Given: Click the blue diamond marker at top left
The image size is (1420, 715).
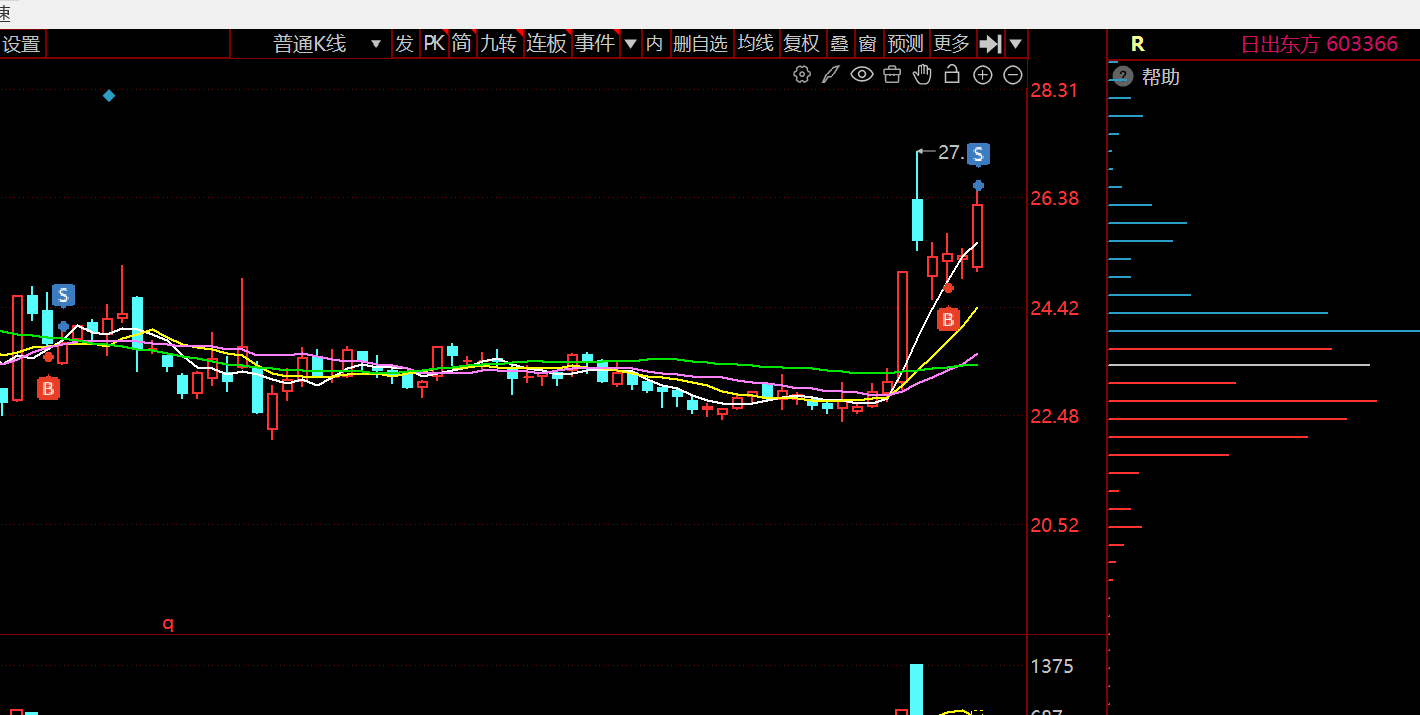Looking at the screenshot, I should click(x=109, y=96).
